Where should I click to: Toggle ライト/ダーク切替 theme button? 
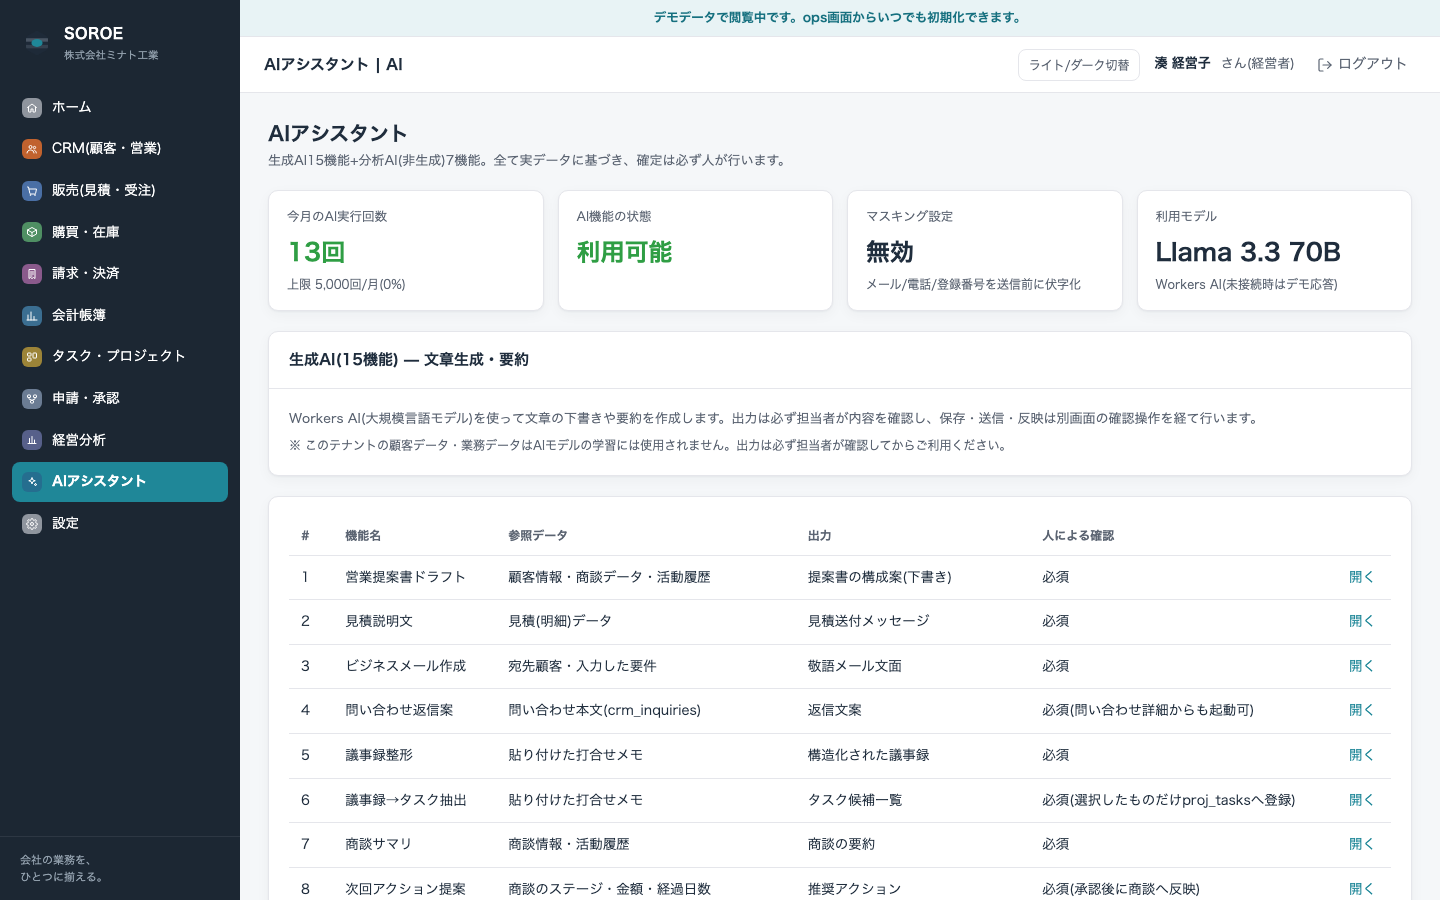pyautogui.click(x=1079, y=65)
